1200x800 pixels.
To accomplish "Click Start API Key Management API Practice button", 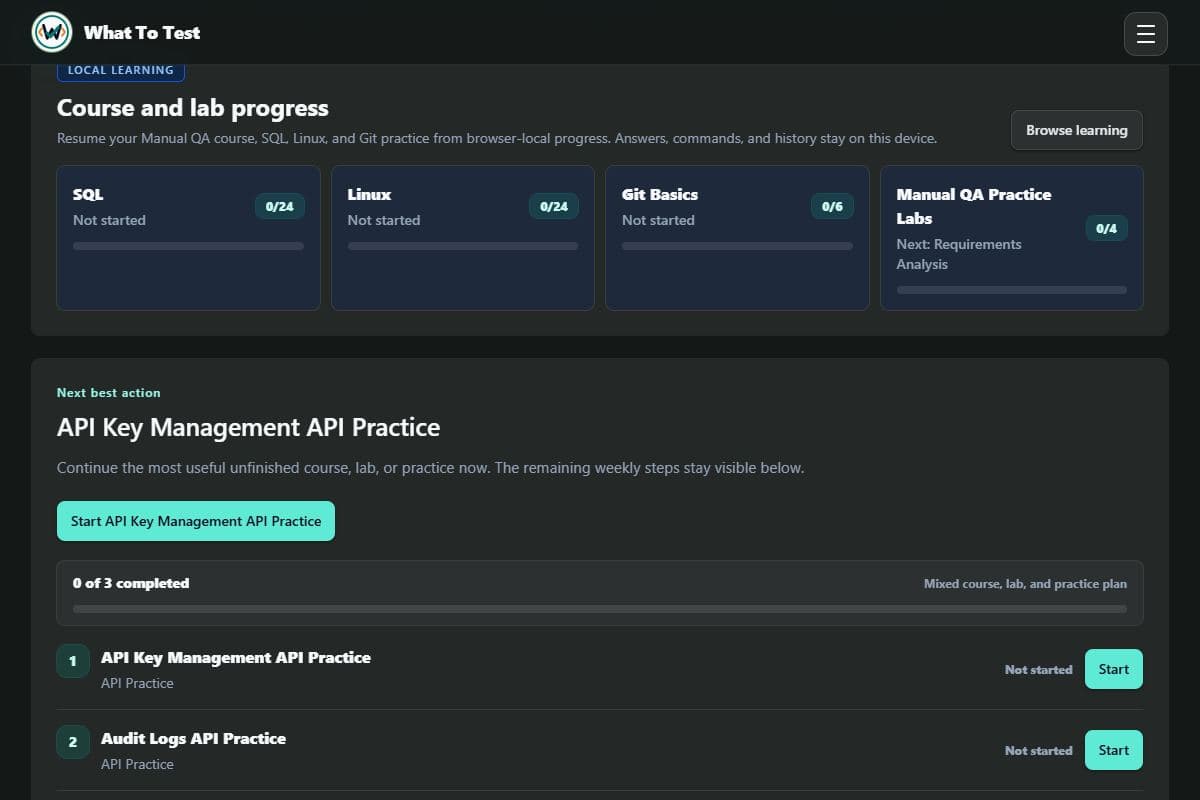I will click(196, 521).
